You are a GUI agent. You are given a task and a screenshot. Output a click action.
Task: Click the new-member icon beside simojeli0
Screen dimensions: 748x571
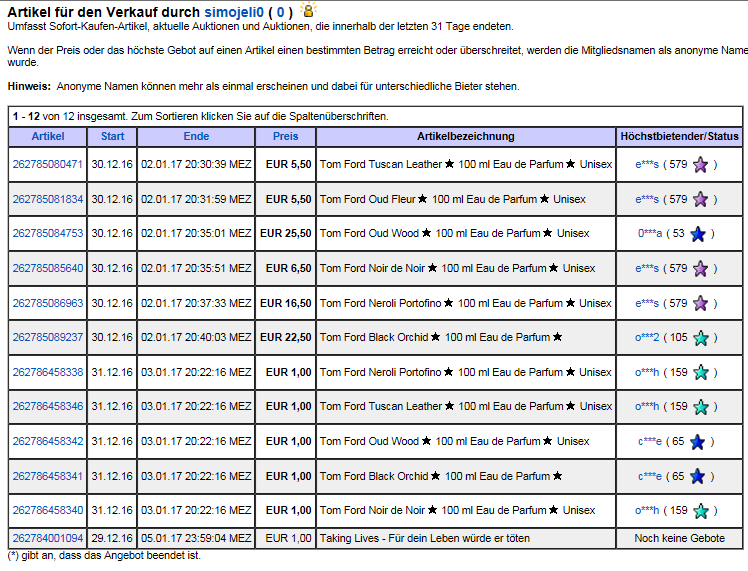pos(308,10)
